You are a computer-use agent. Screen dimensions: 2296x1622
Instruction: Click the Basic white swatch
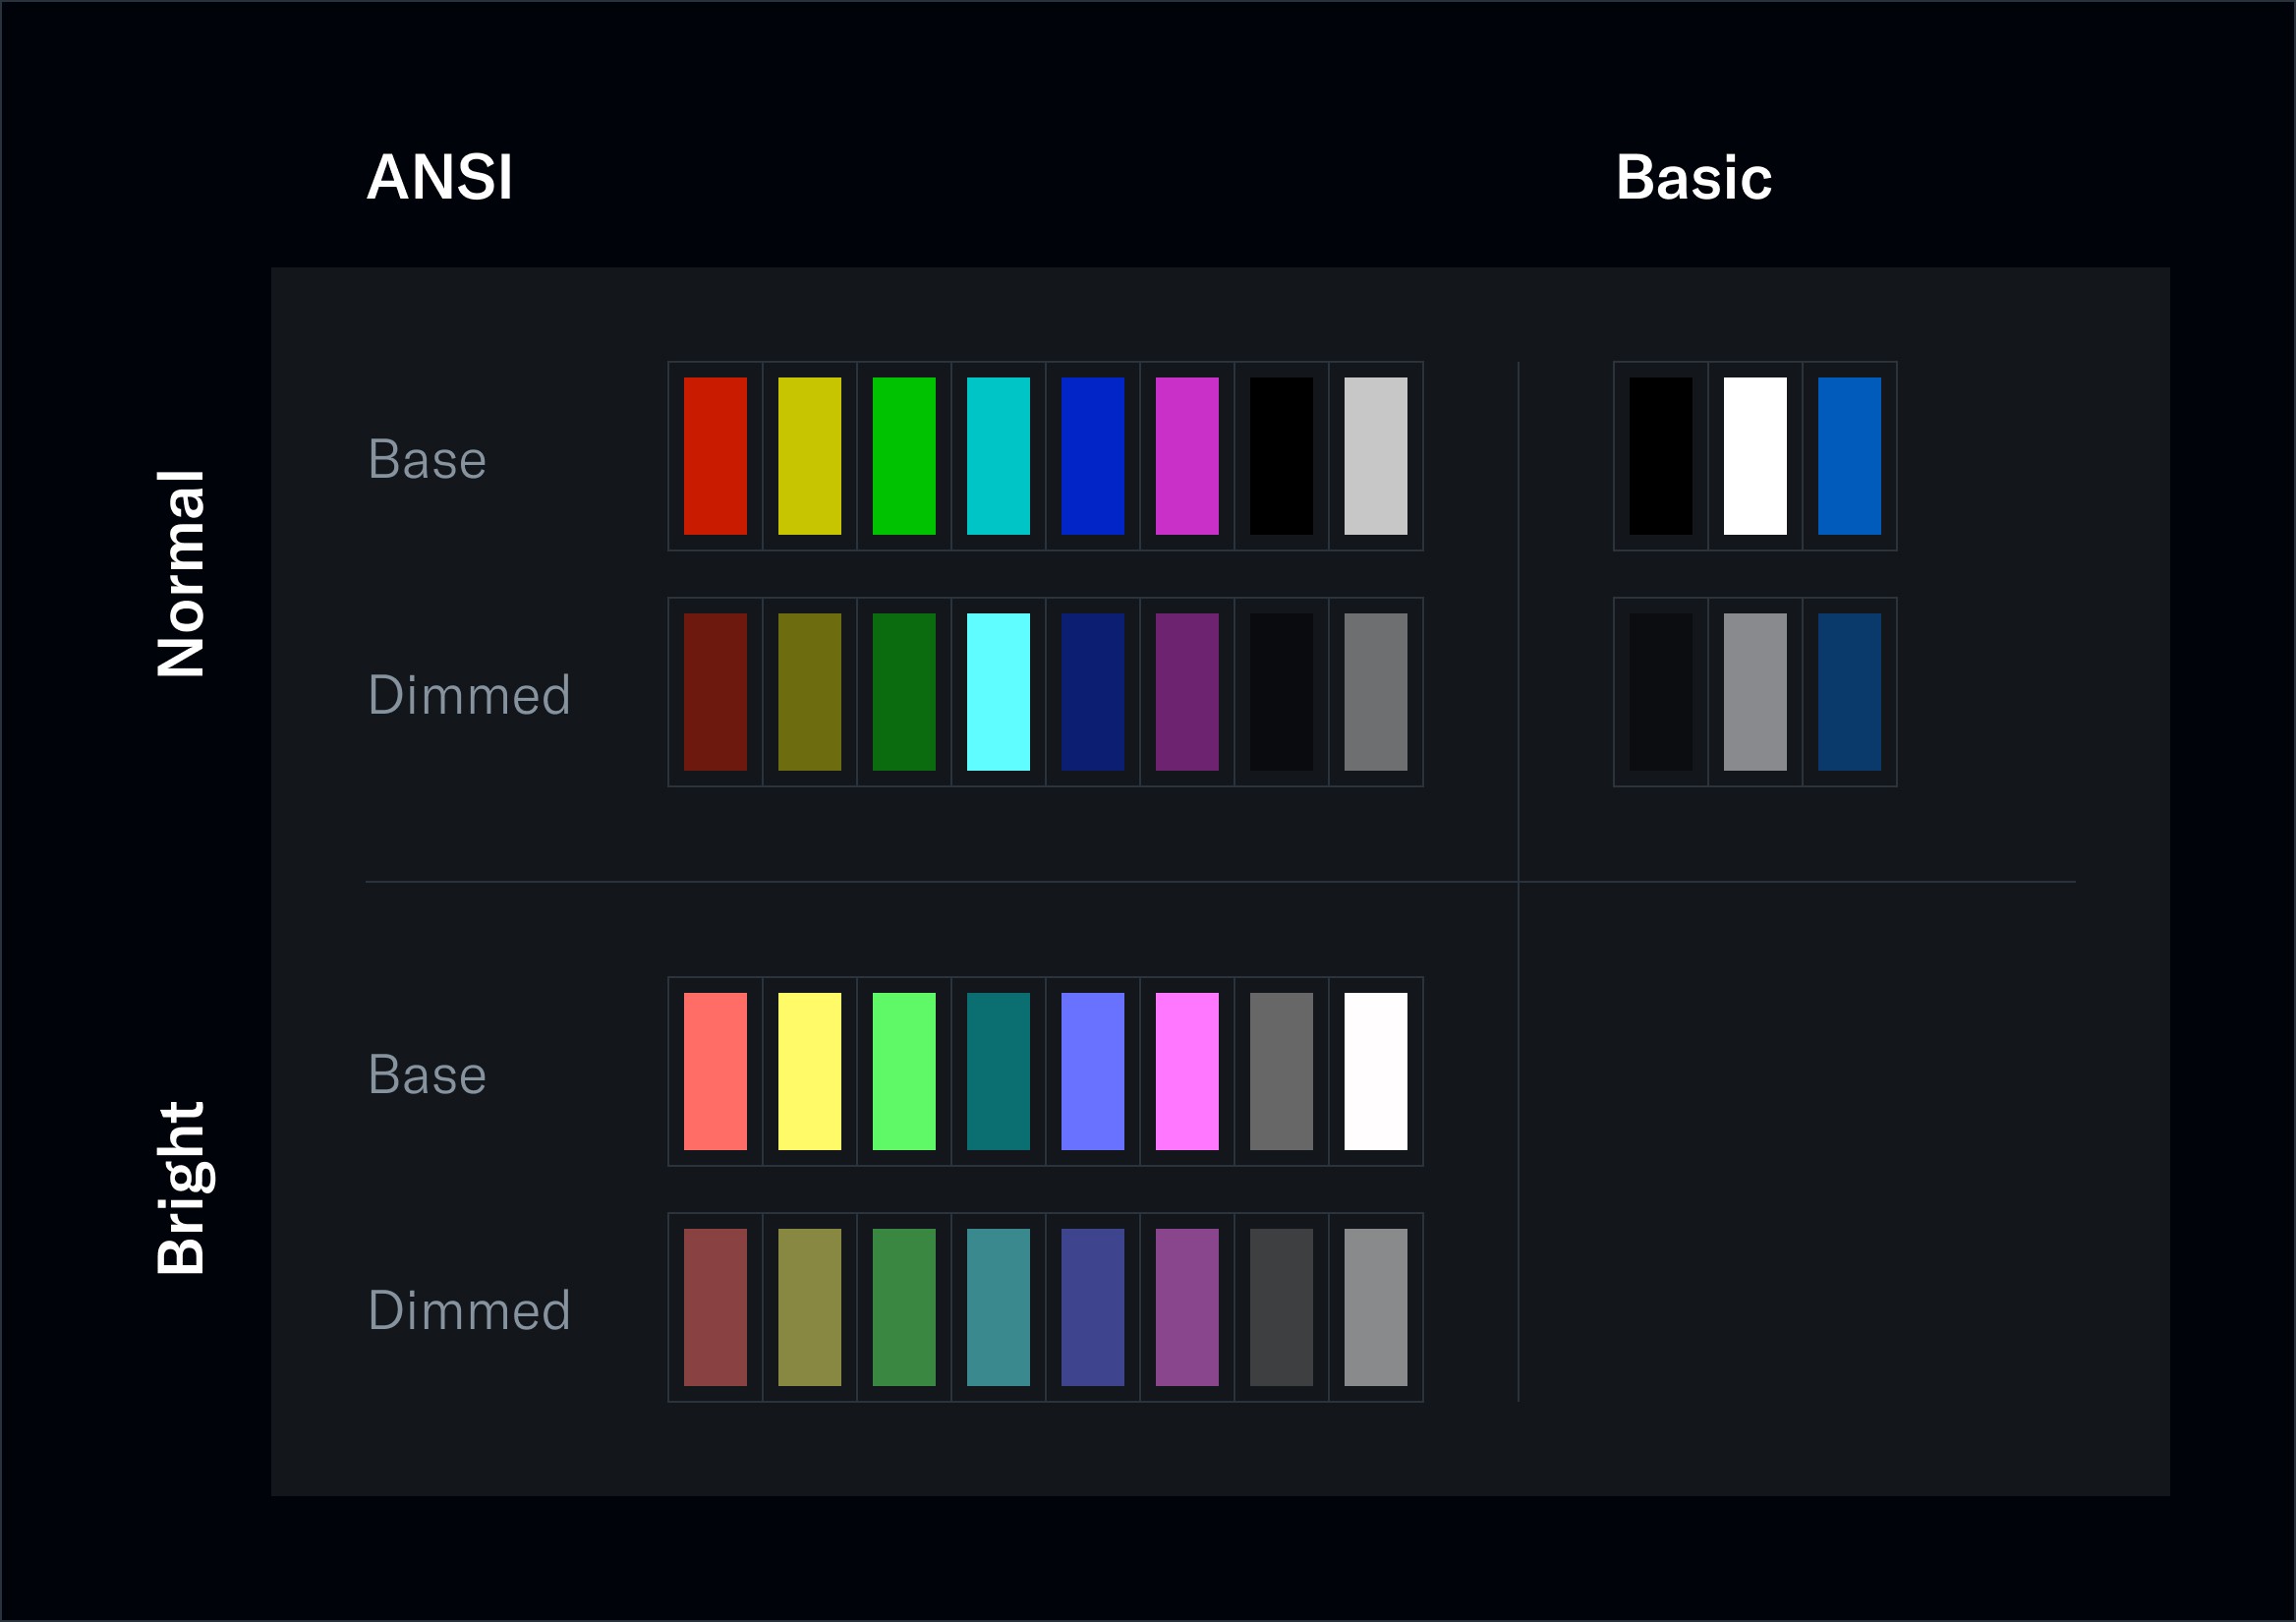[1755, 456]
